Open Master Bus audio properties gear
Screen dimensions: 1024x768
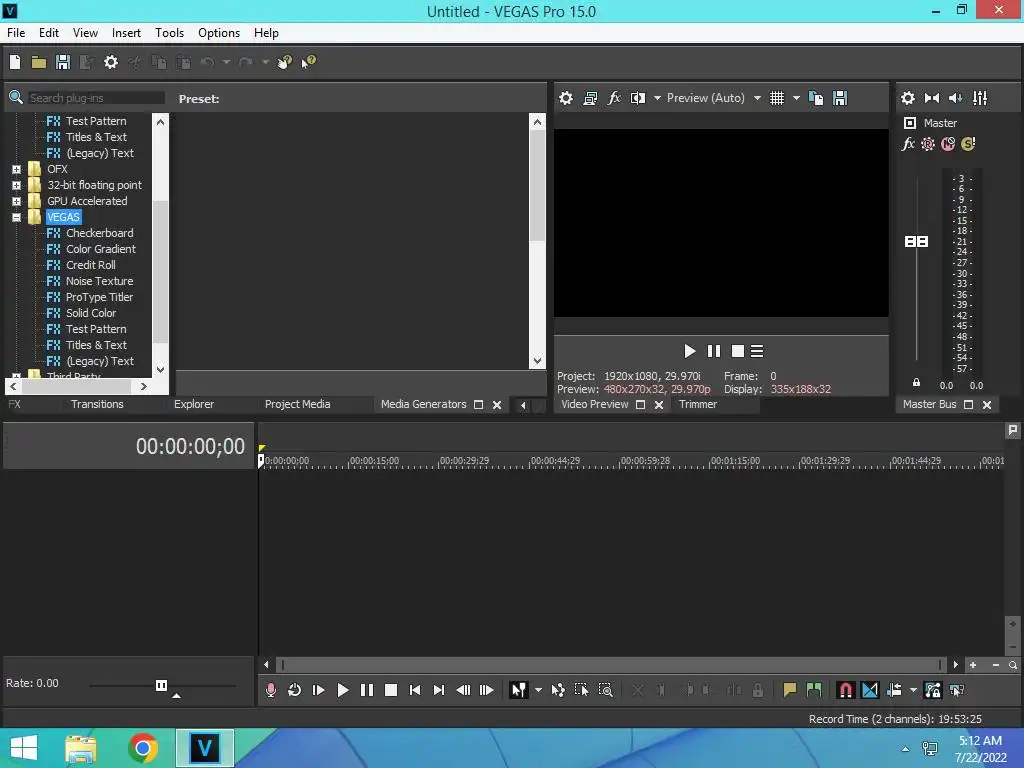(x=908, y=98)
